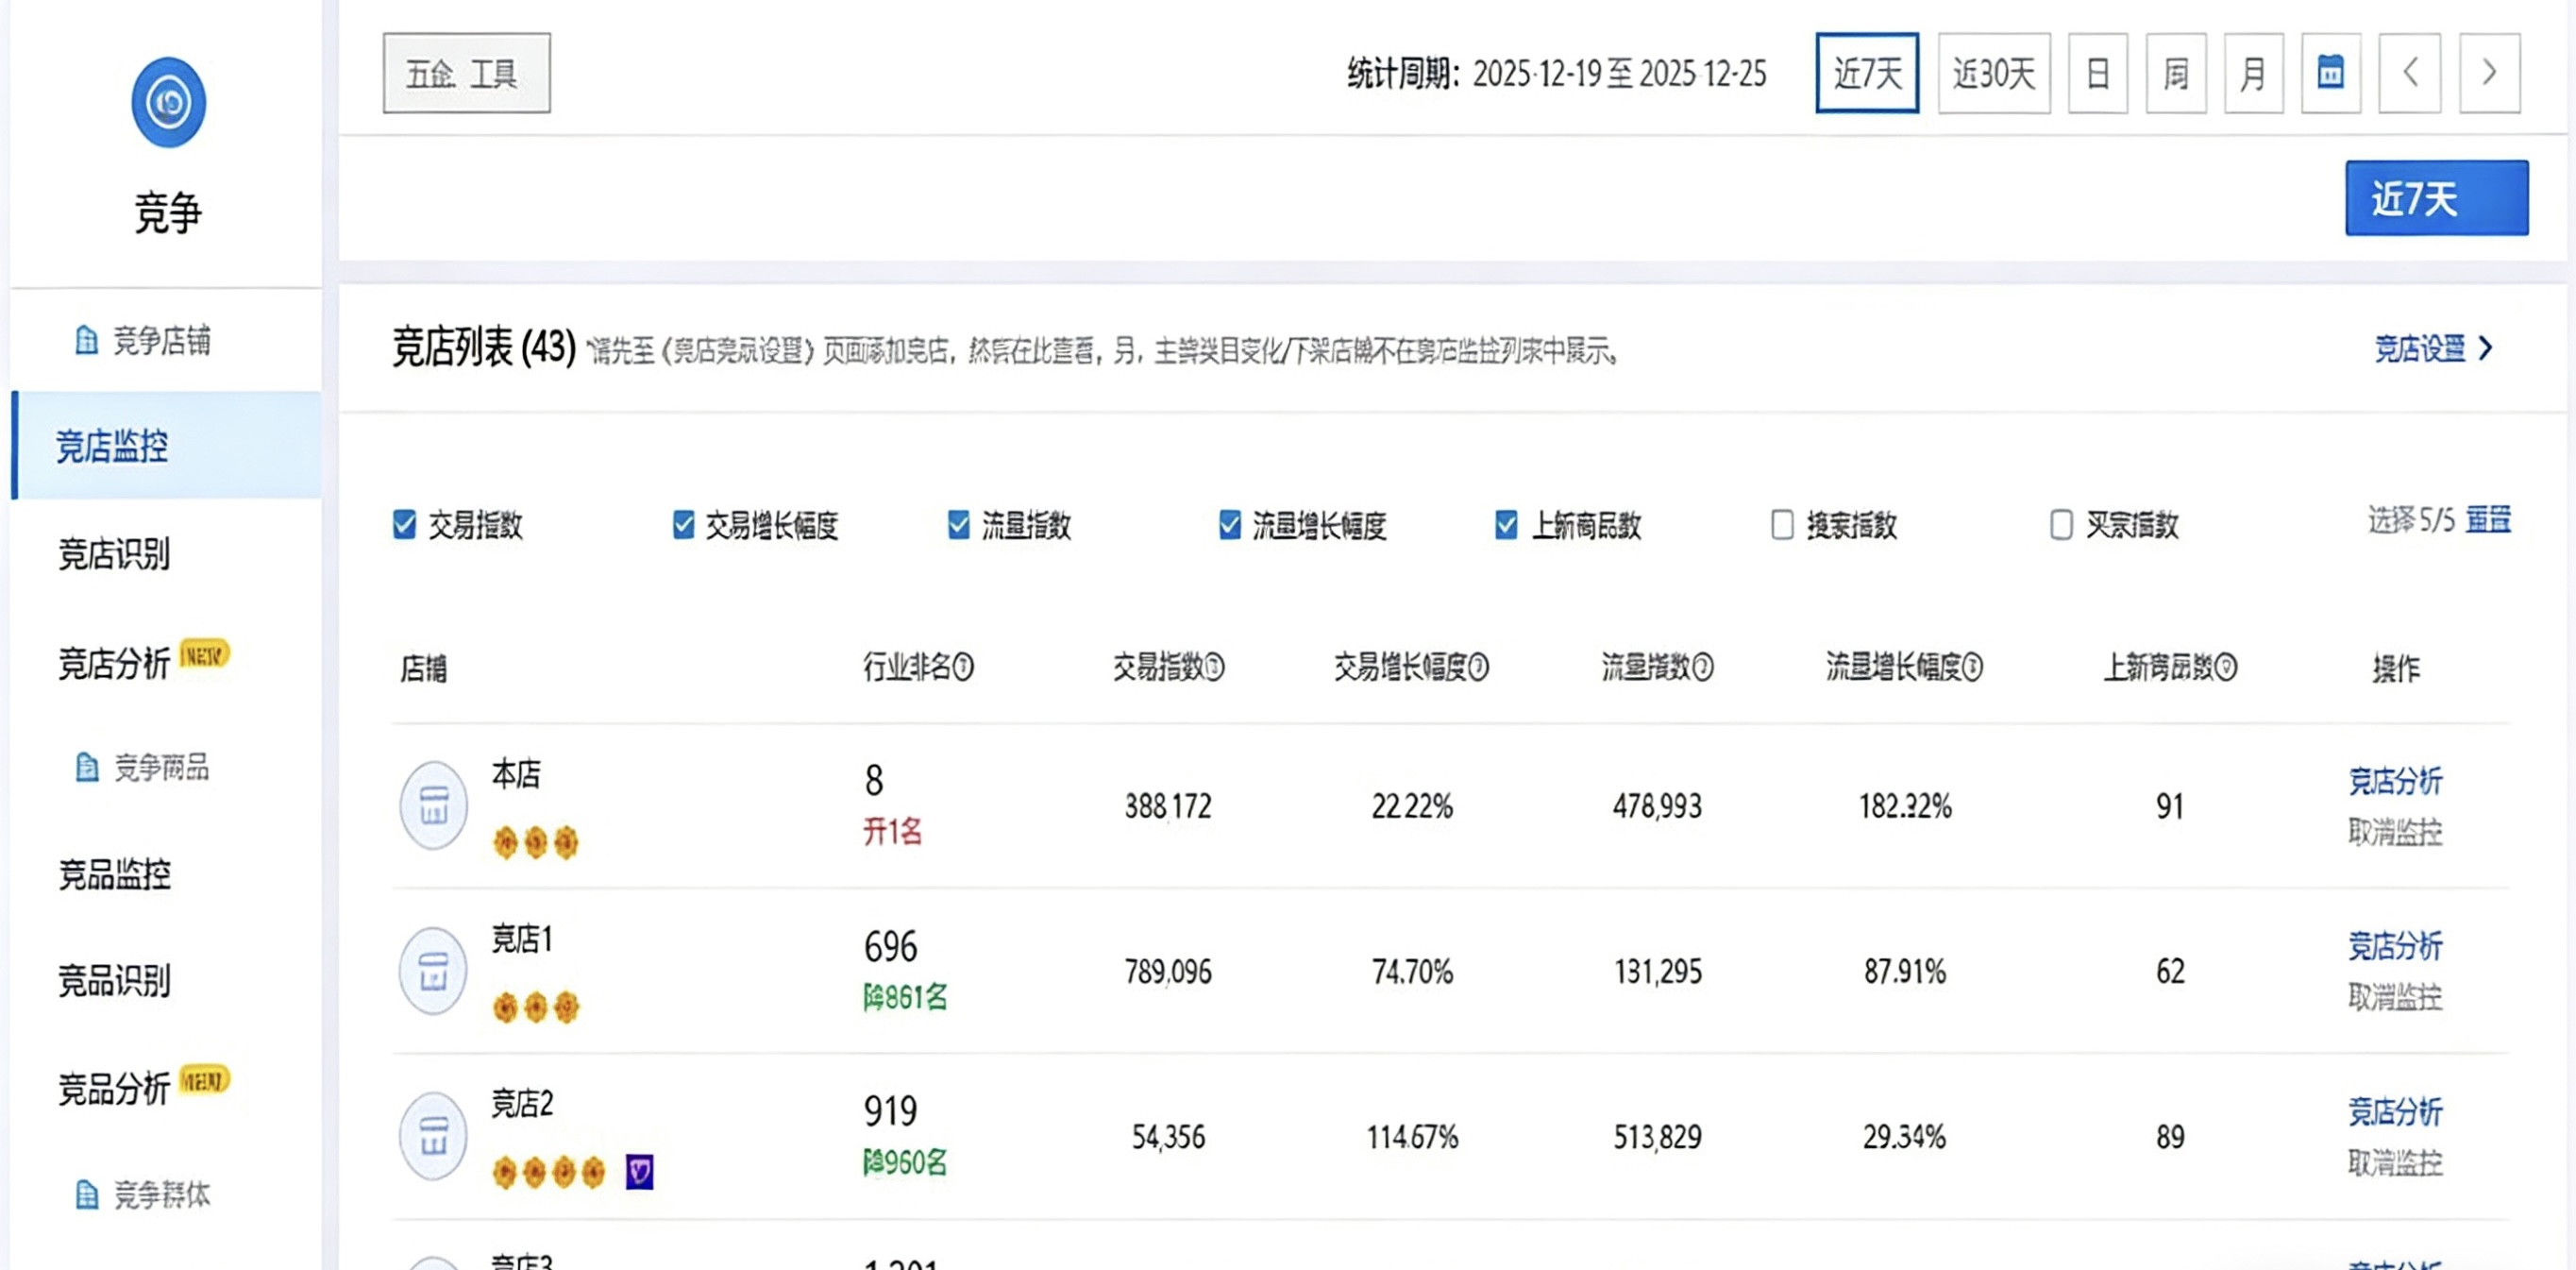Enable the 搜索指数 checkbox

click(x=1782, y=524)
